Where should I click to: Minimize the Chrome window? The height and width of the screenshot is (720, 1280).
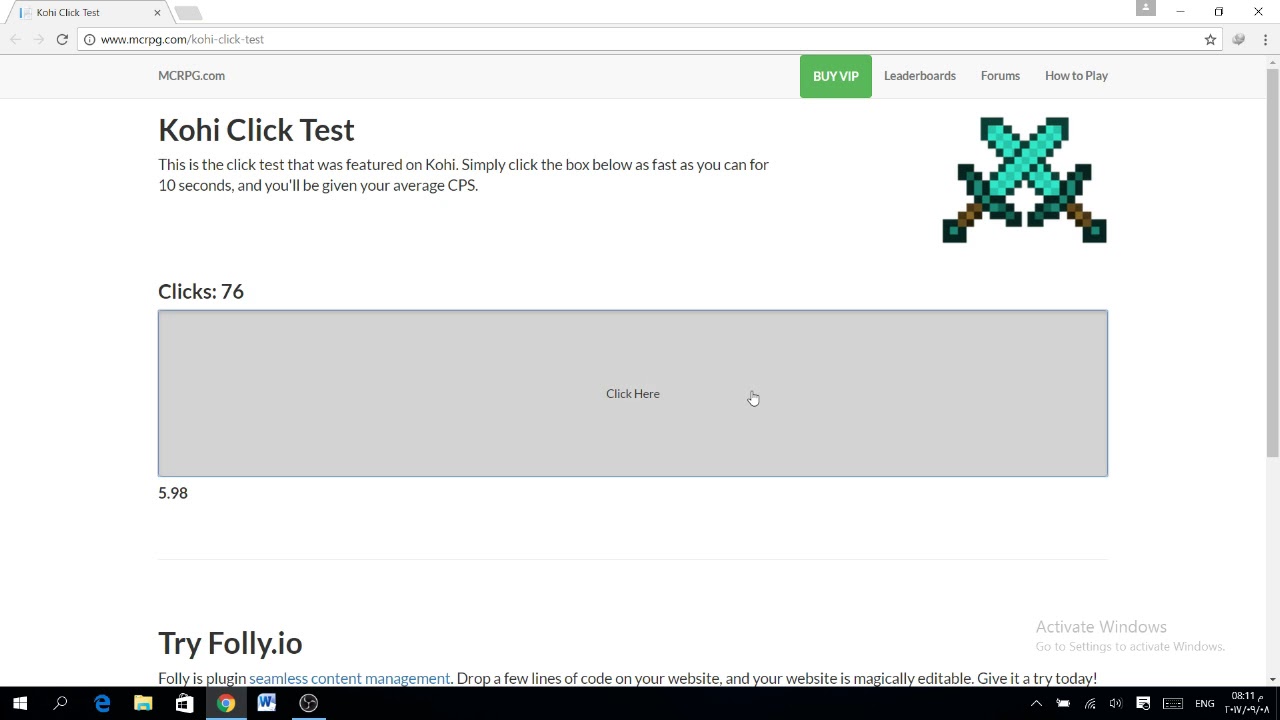[1180, 12]
